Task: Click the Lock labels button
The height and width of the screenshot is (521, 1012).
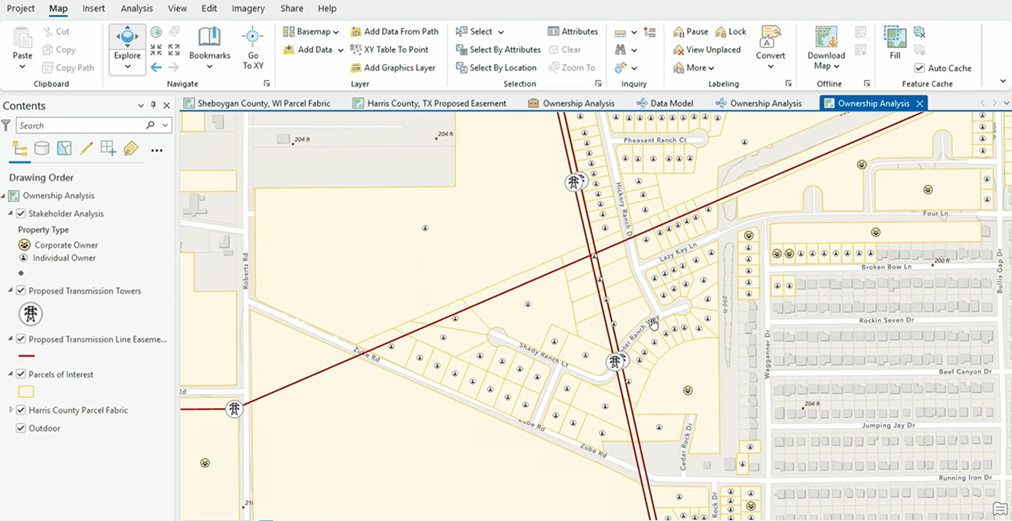Action: [x=730, y=31]
